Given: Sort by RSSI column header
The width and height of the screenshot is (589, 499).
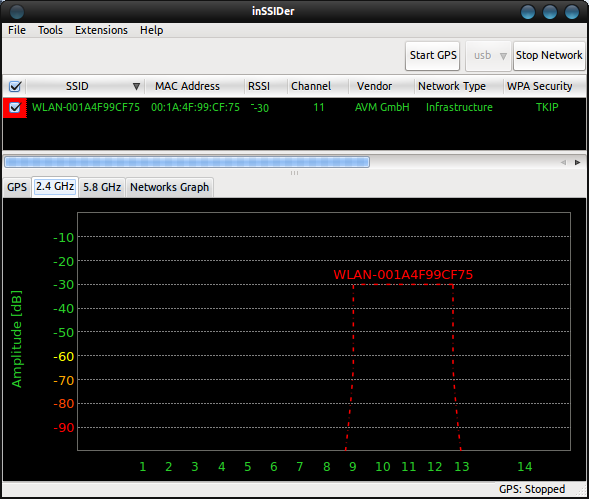Looking at the screenshot, I should (259, 86).
